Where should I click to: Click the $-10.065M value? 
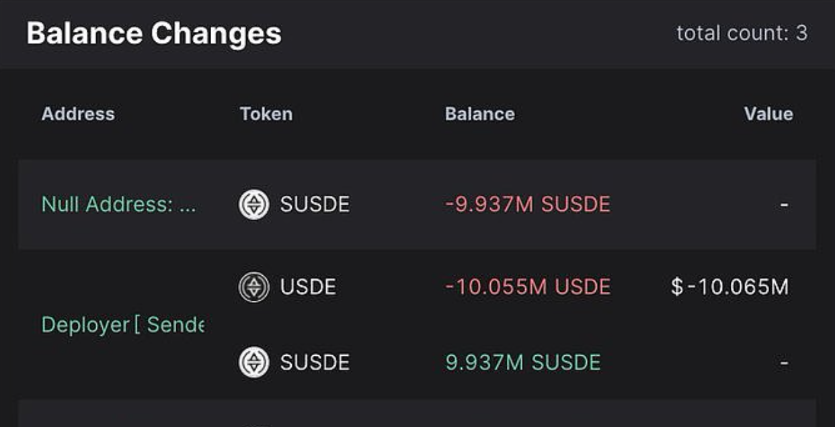[x=730, y=288]
